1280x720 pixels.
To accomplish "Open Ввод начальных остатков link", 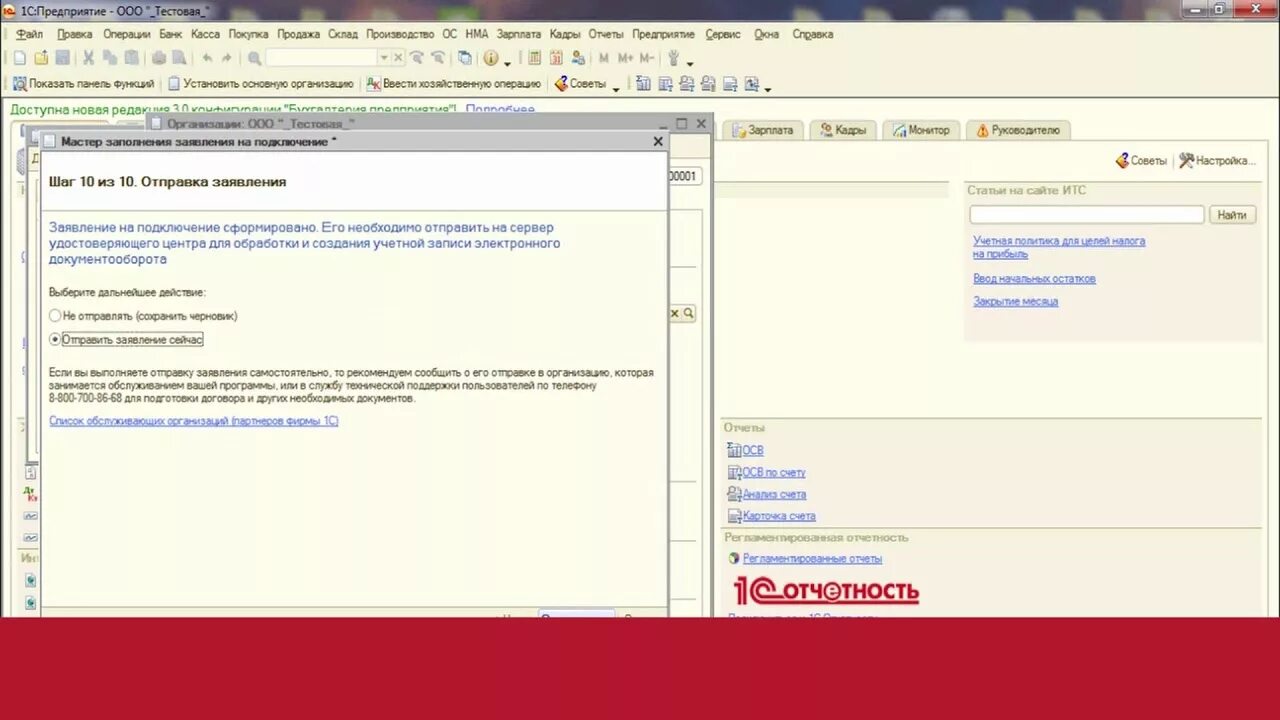I will pos(1034,279).
